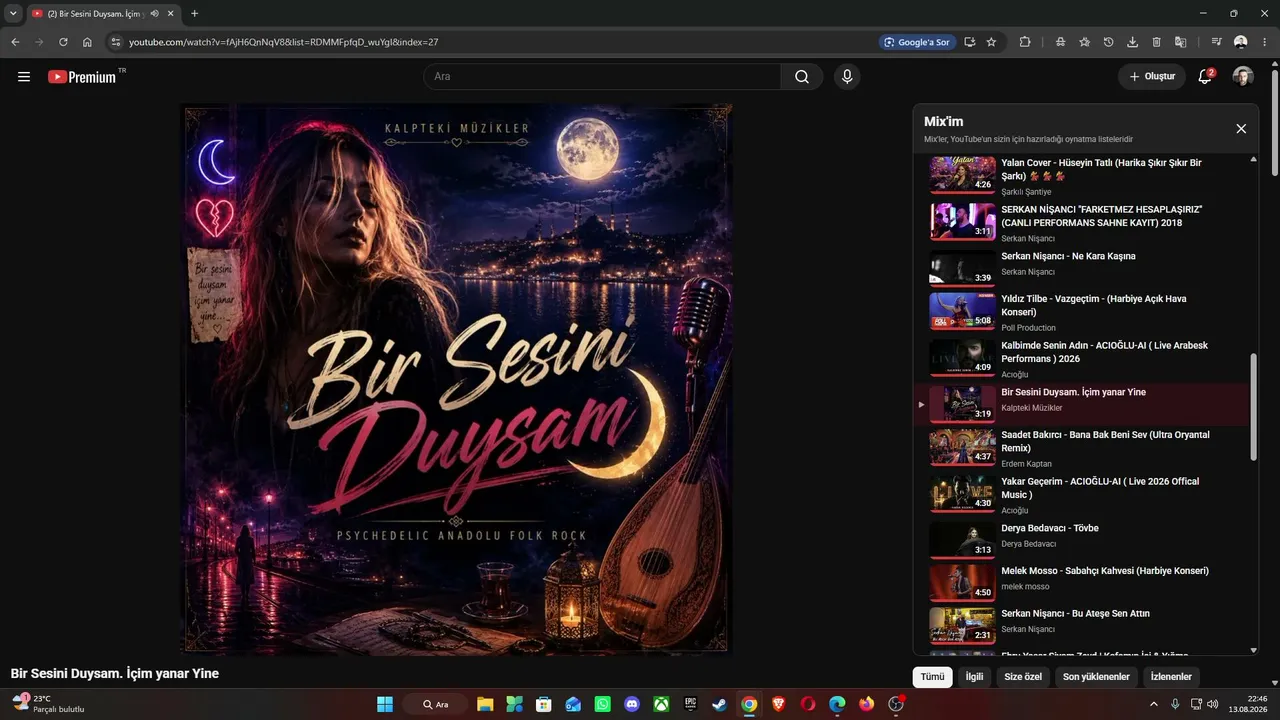This screenshot has height=720, width=1280.
Task: Mute the tab via speaker icon
Action: pyautogui.click(x=155, y=14)
